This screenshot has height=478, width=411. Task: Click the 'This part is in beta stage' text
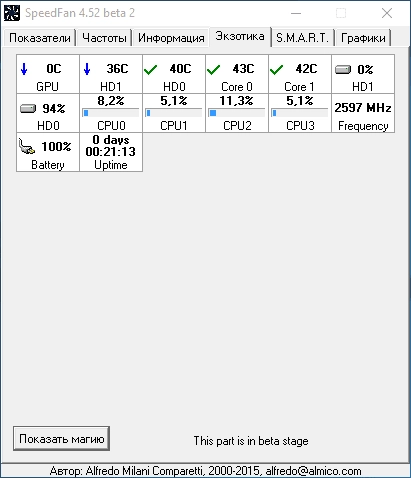(251, 441)
